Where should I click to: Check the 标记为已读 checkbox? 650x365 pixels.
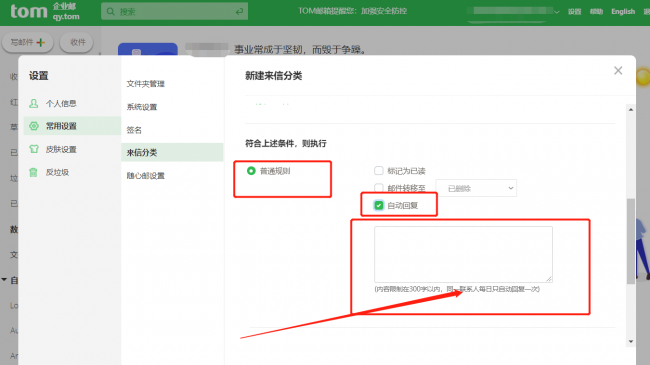click(x=378, y=170)
